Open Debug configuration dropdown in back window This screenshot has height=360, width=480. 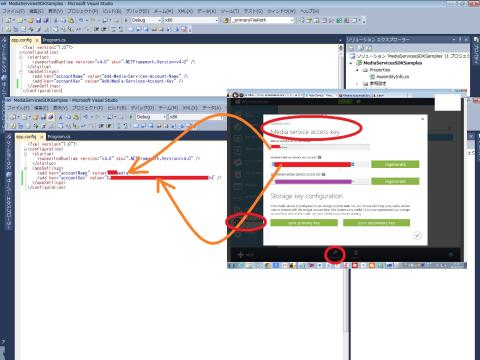[x=159, y=20]
